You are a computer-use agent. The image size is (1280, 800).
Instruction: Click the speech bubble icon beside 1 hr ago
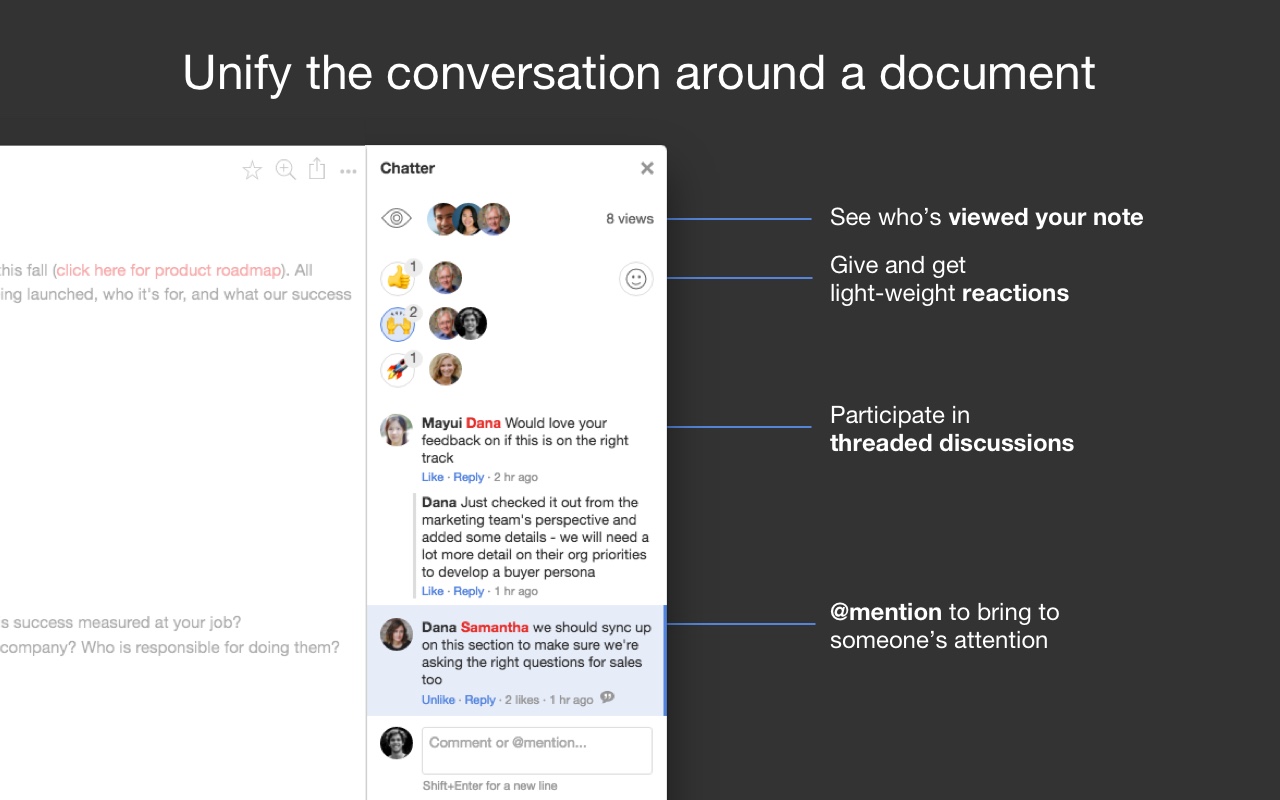coord(607,698)
